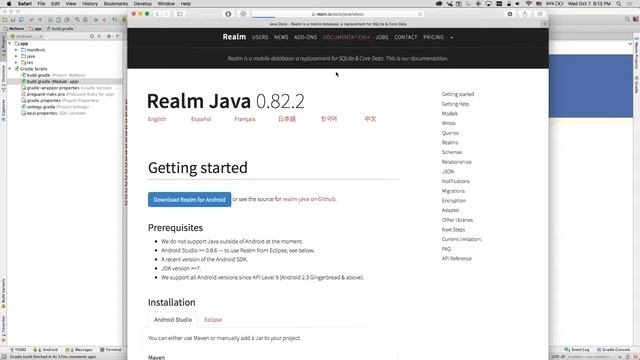Open JOBS on Realm navigation

point(382,37)
